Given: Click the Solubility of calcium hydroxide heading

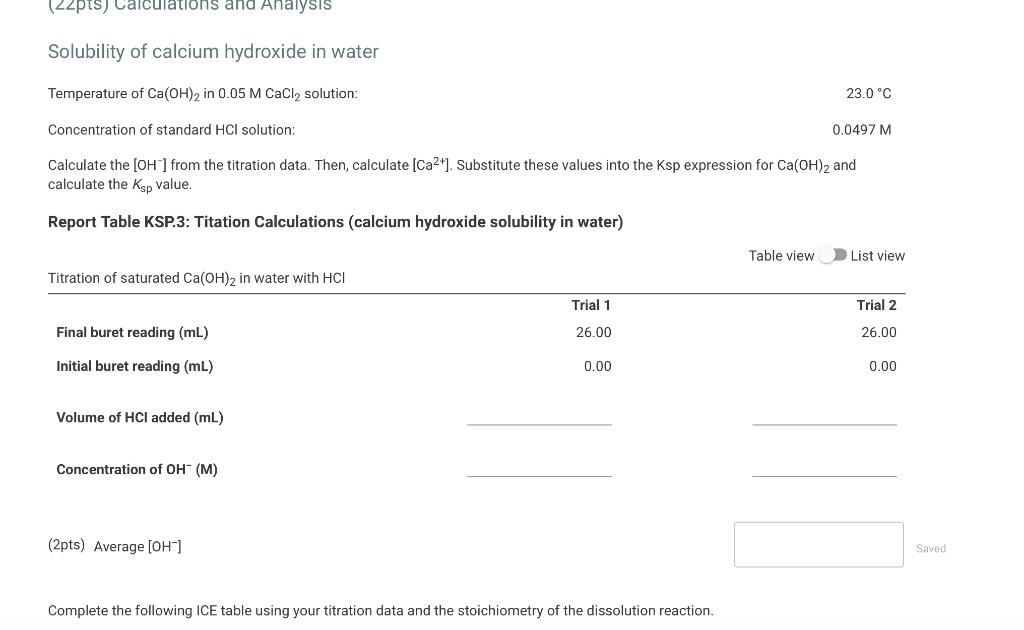Looking at the screenshot, I should (x=213, y=51).
